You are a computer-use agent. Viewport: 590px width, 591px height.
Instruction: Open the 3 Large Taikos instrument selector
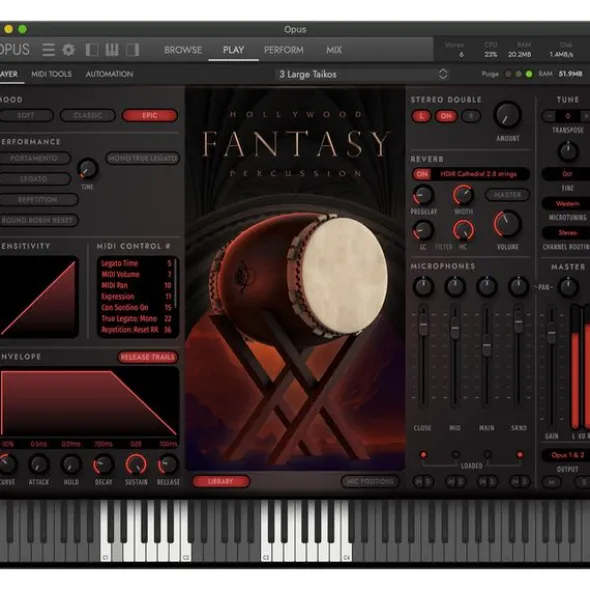point(362,74)
